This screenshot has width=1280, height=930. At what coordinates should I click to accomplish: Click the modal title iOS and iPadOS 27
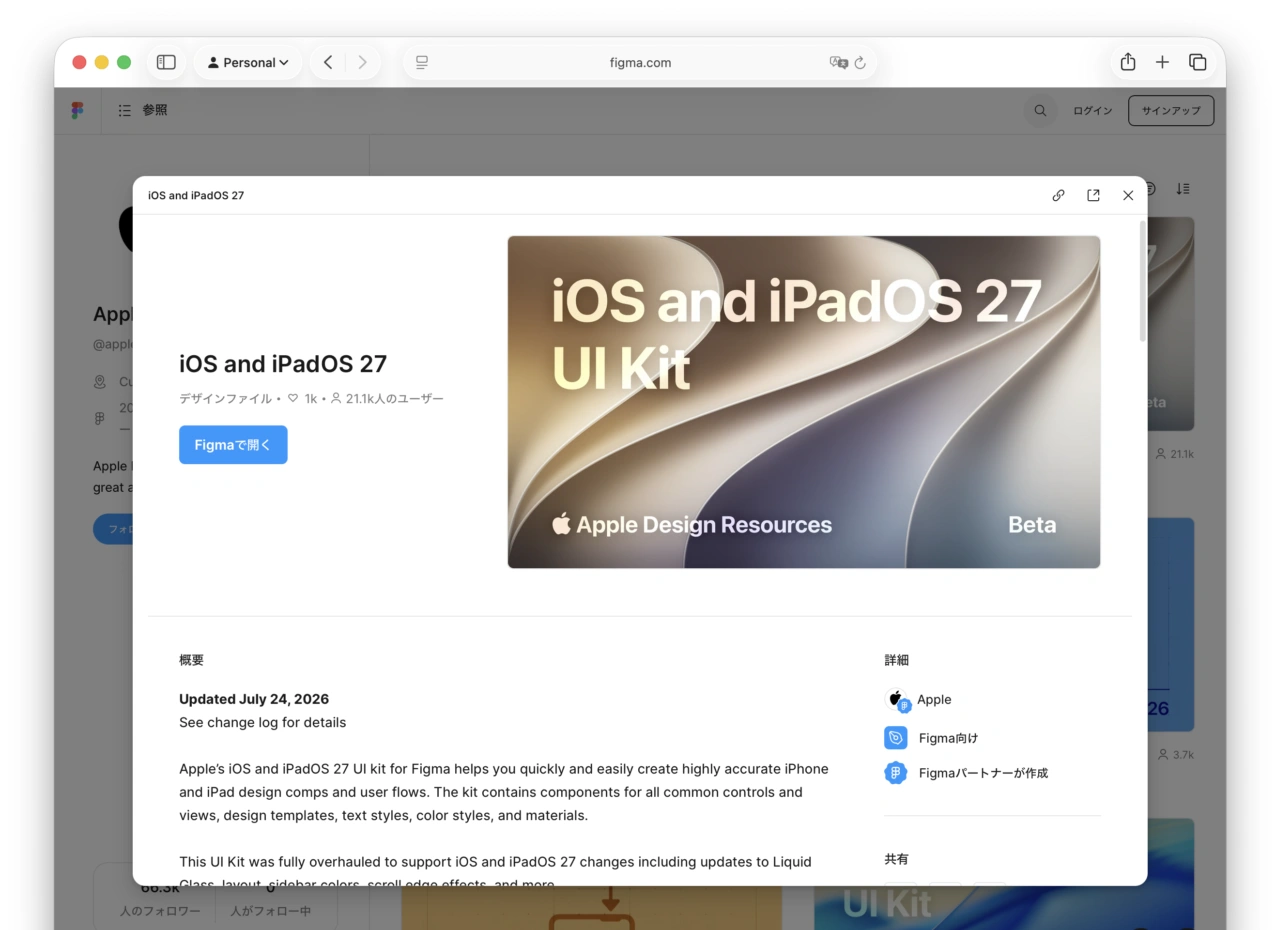196,195
